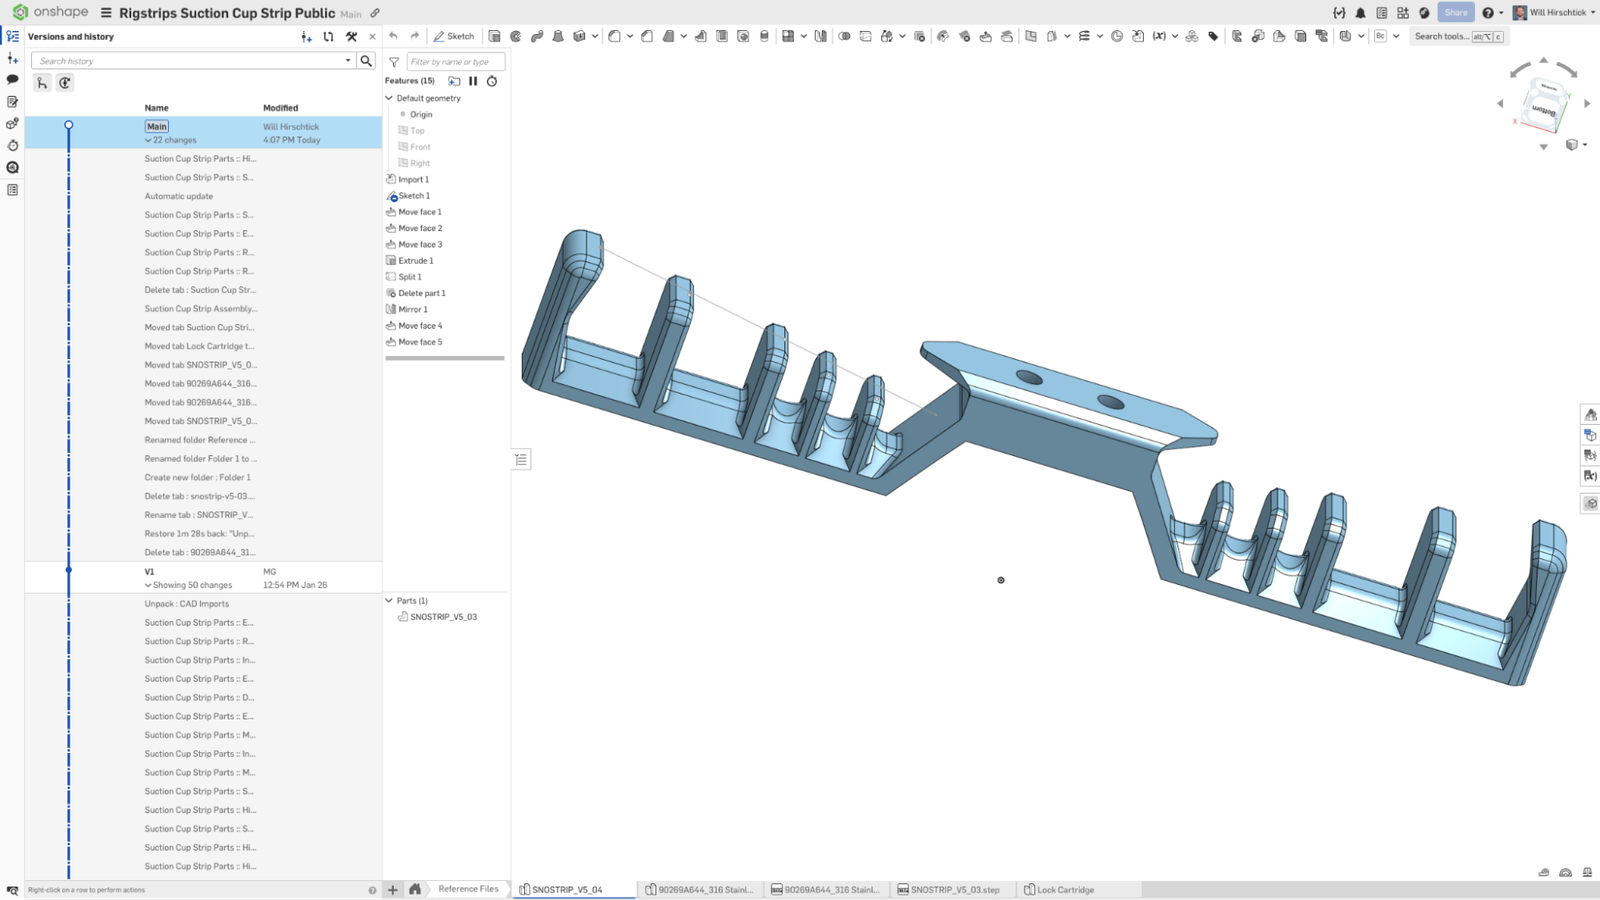Expand the 22 changes under Main
Viewport: 1600px width, 900px height.
[148, 140]
